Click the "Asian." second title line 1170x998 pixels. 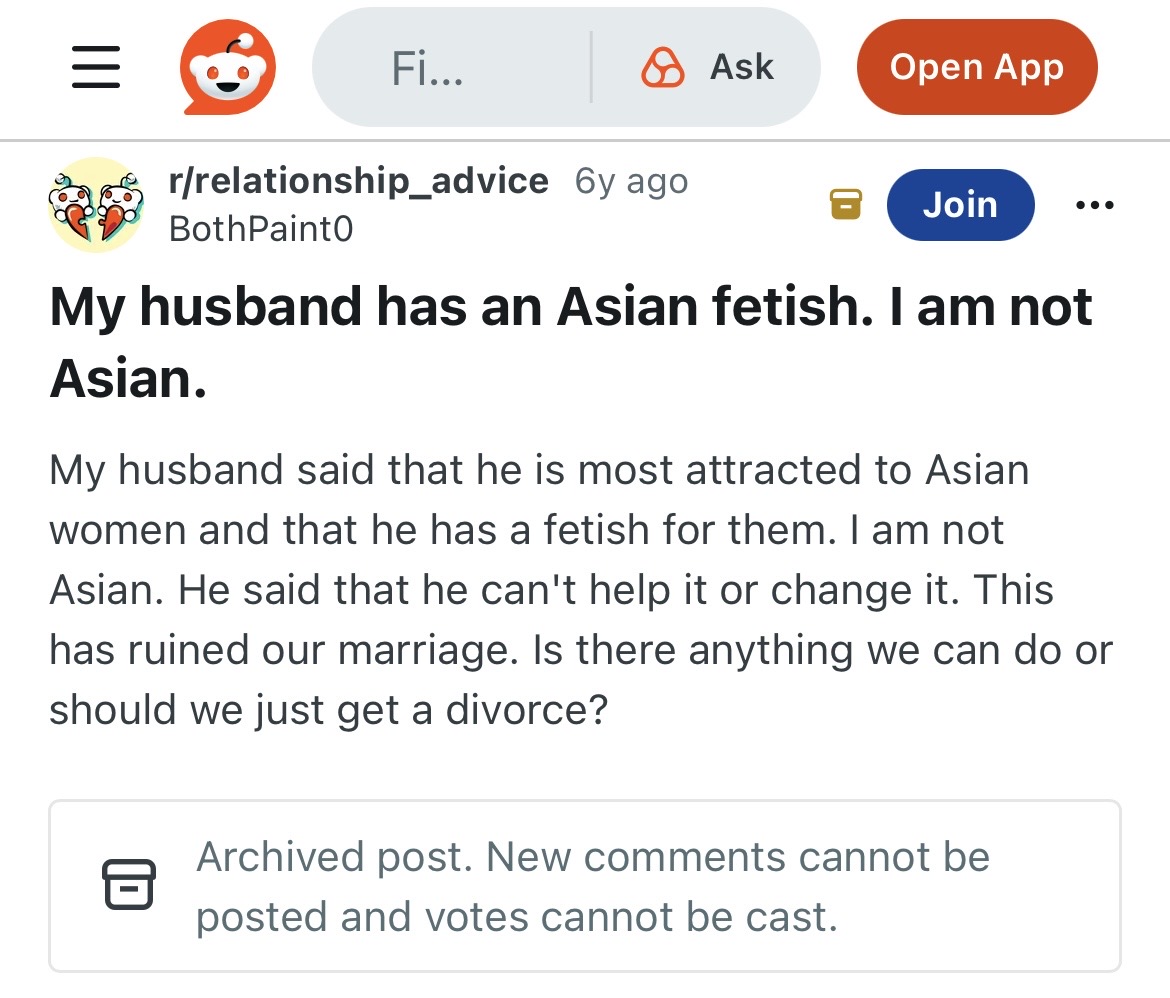click(x=128, y=377)
